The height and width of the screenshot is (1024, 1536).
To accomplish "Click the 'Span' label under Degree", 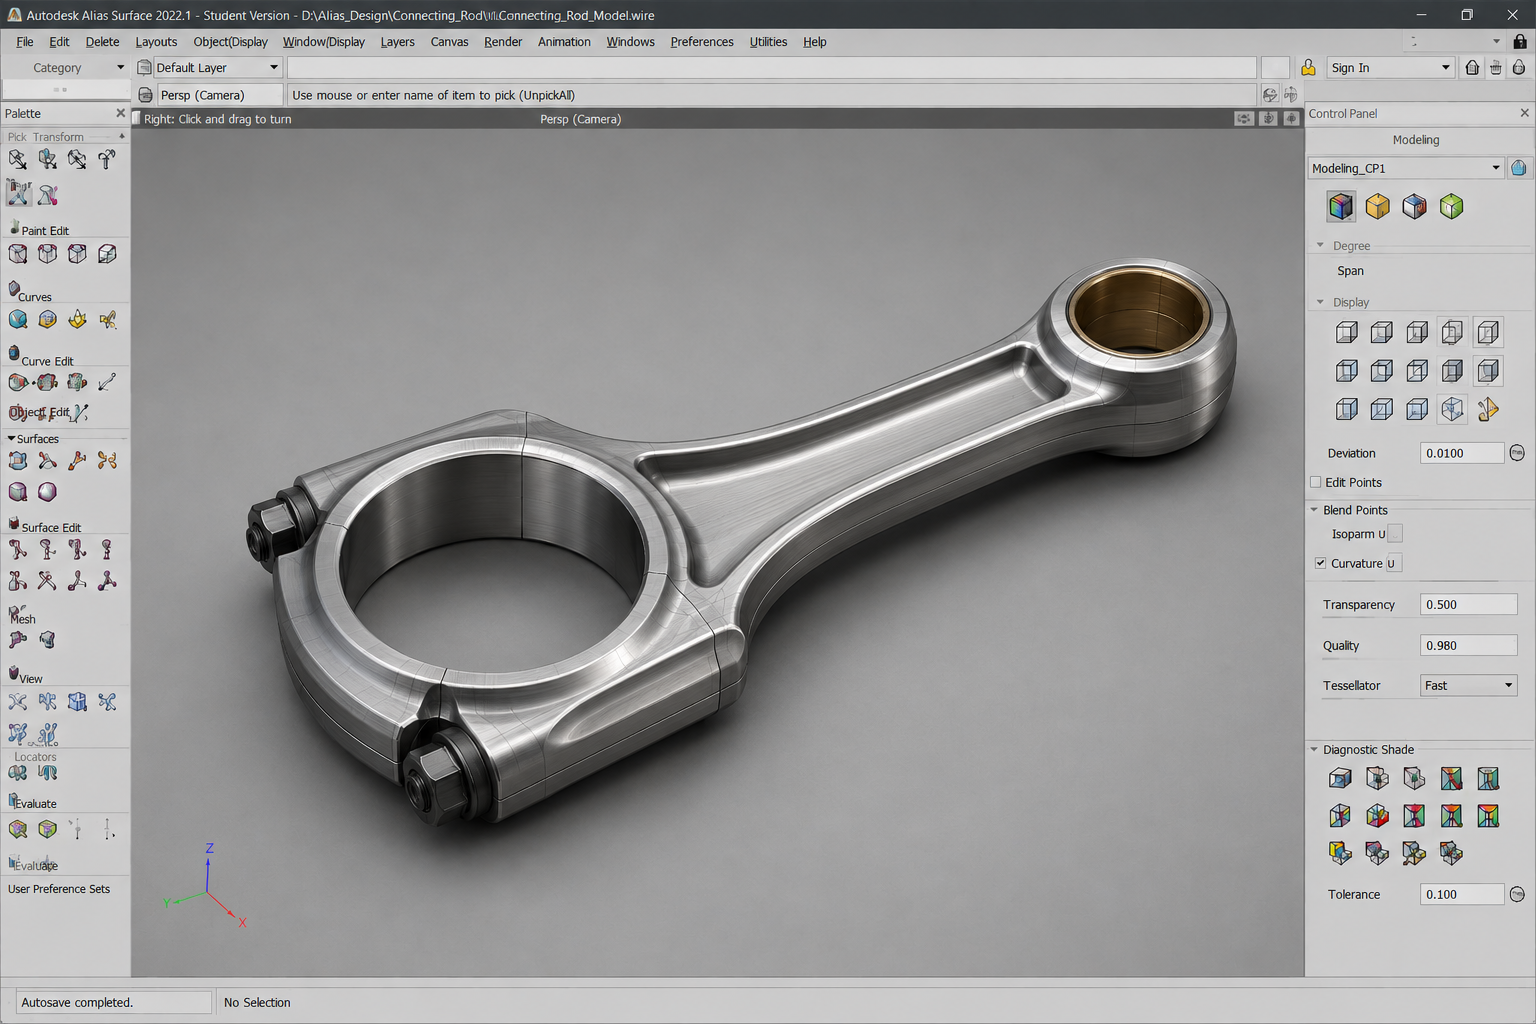I will click(x=1350, y=271).
